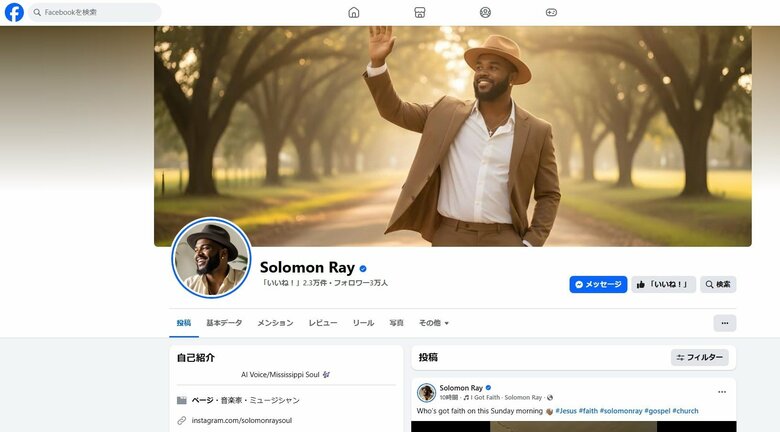Open the Gaming controller icon
The height and width of the screenshot is (432, 780).
551,12
